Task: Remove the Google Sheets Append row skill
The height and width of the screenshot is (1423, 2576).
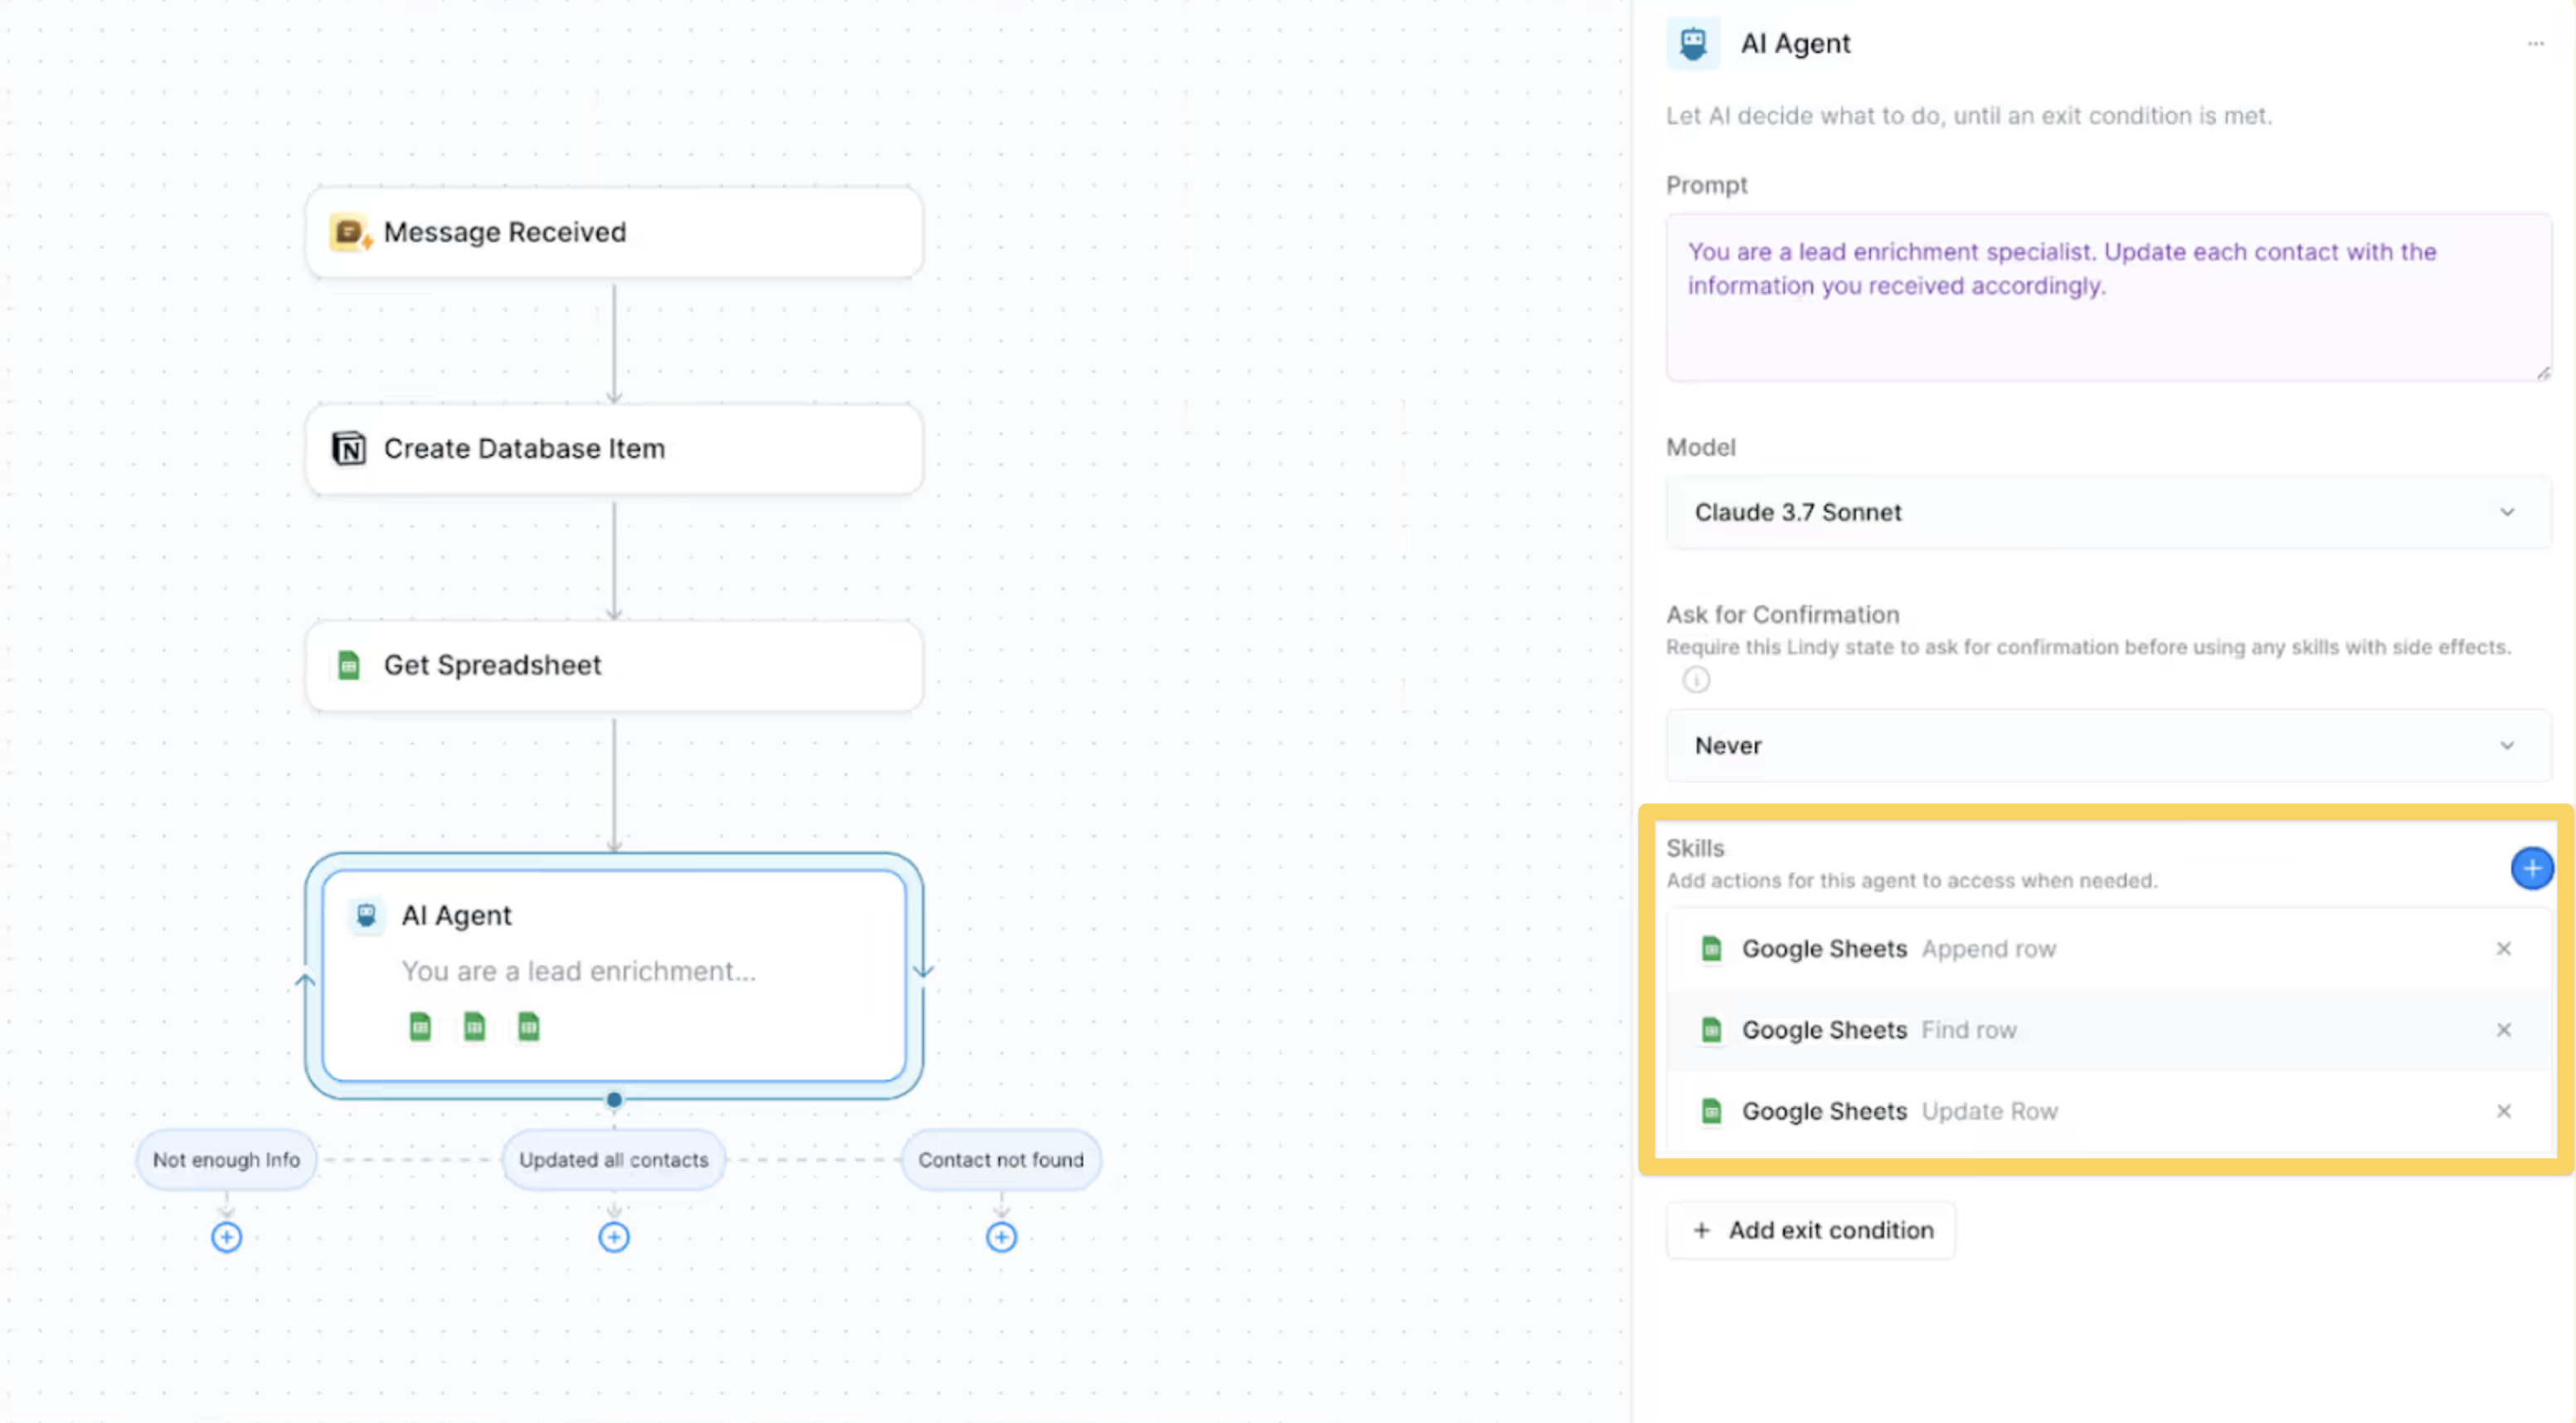Action: [2503, 948]
